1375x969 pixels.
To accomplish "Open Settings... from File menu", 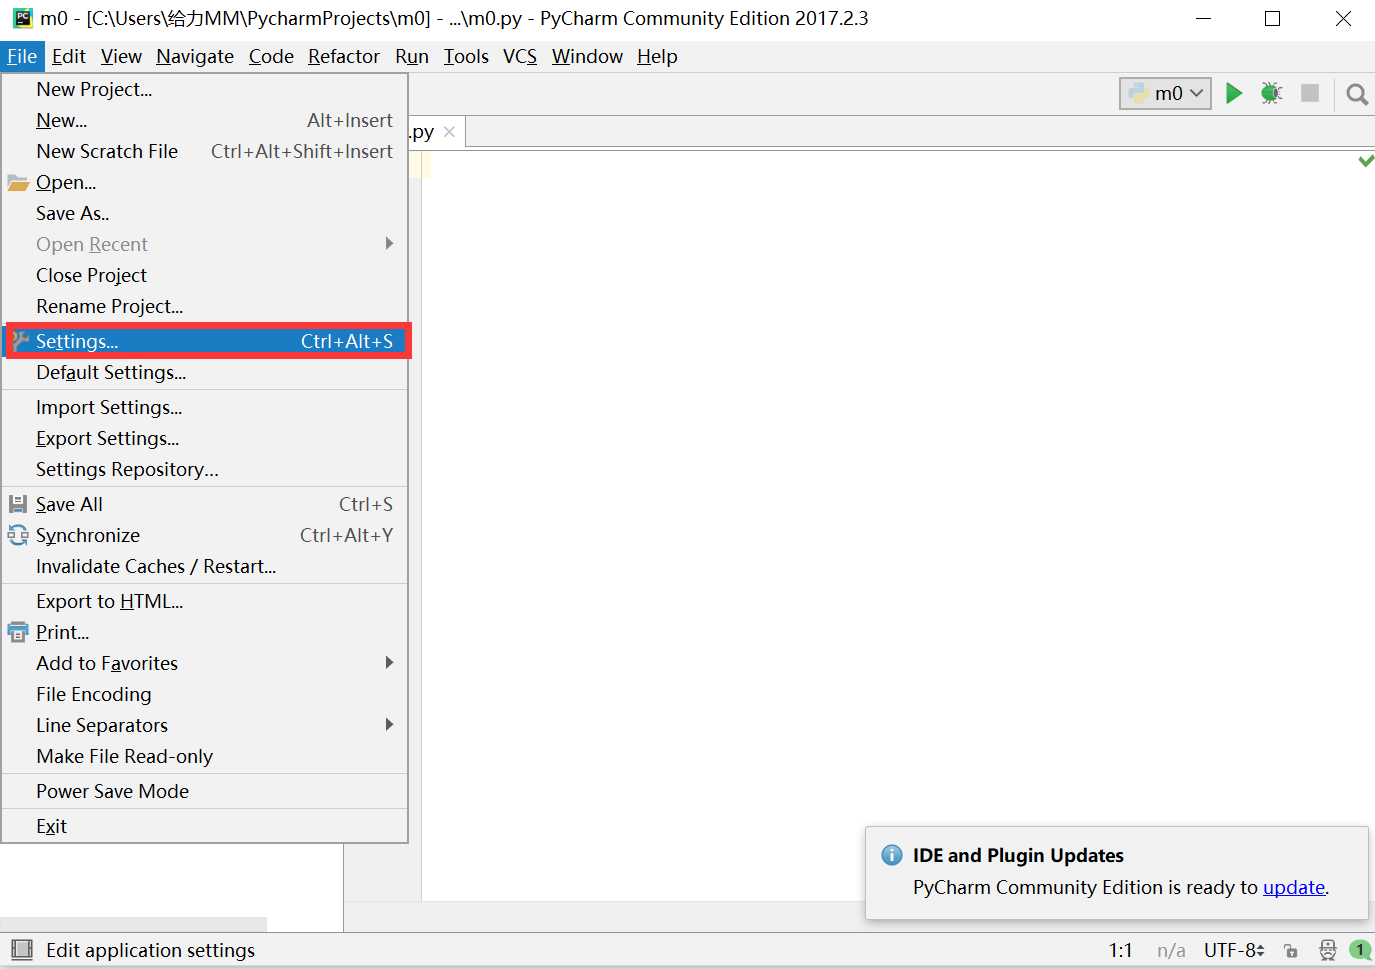I will click(x=205, y=341).
